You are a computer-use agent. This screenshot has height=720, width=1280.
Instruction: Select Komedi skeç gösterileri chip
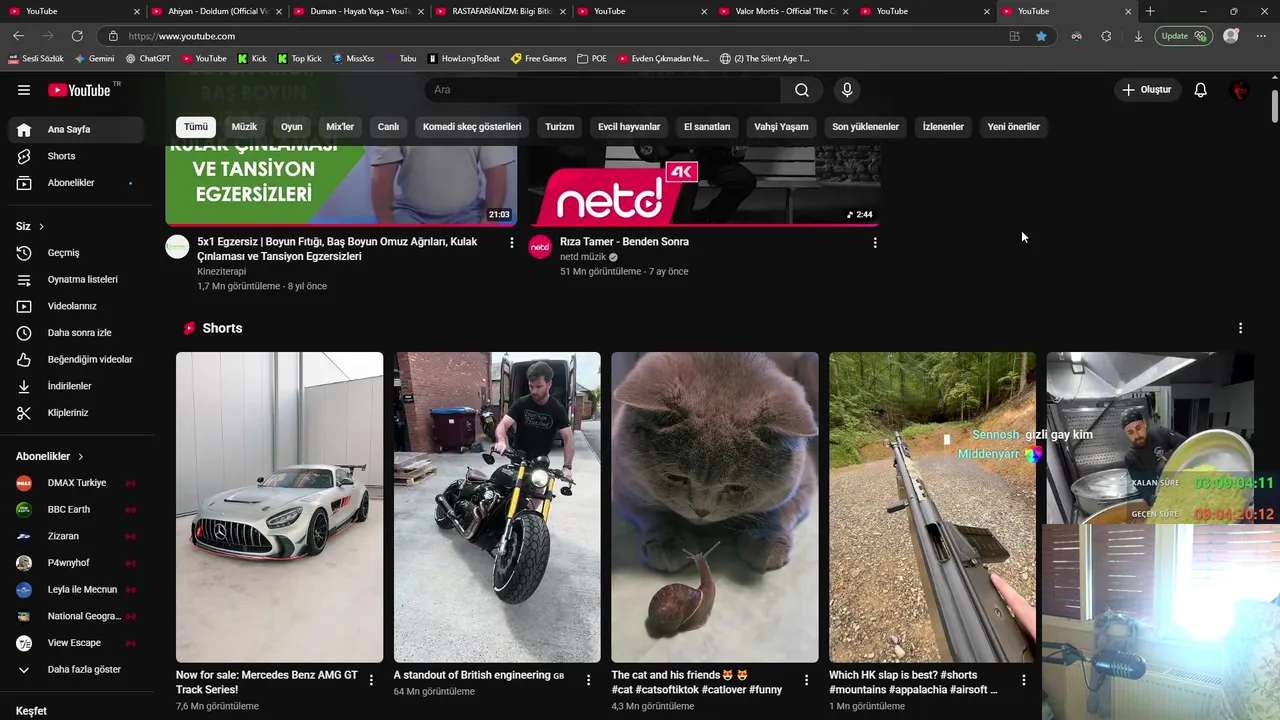[x=472, y=127]
